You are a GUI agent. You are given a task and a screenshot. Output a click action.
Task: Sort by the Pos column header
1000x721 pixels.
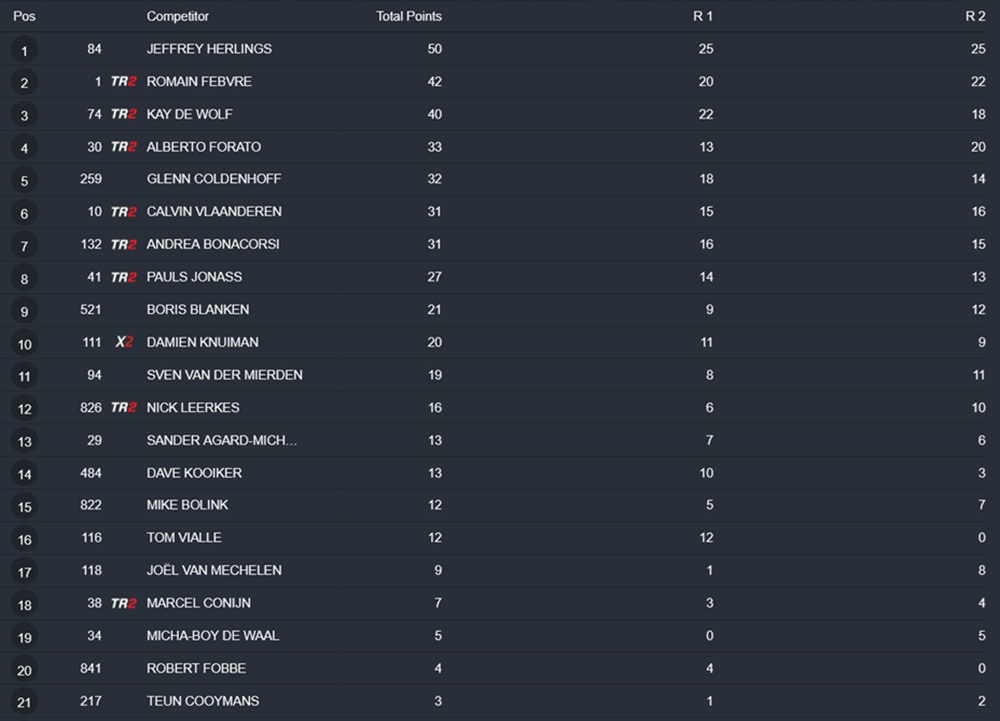click(24, 16)
